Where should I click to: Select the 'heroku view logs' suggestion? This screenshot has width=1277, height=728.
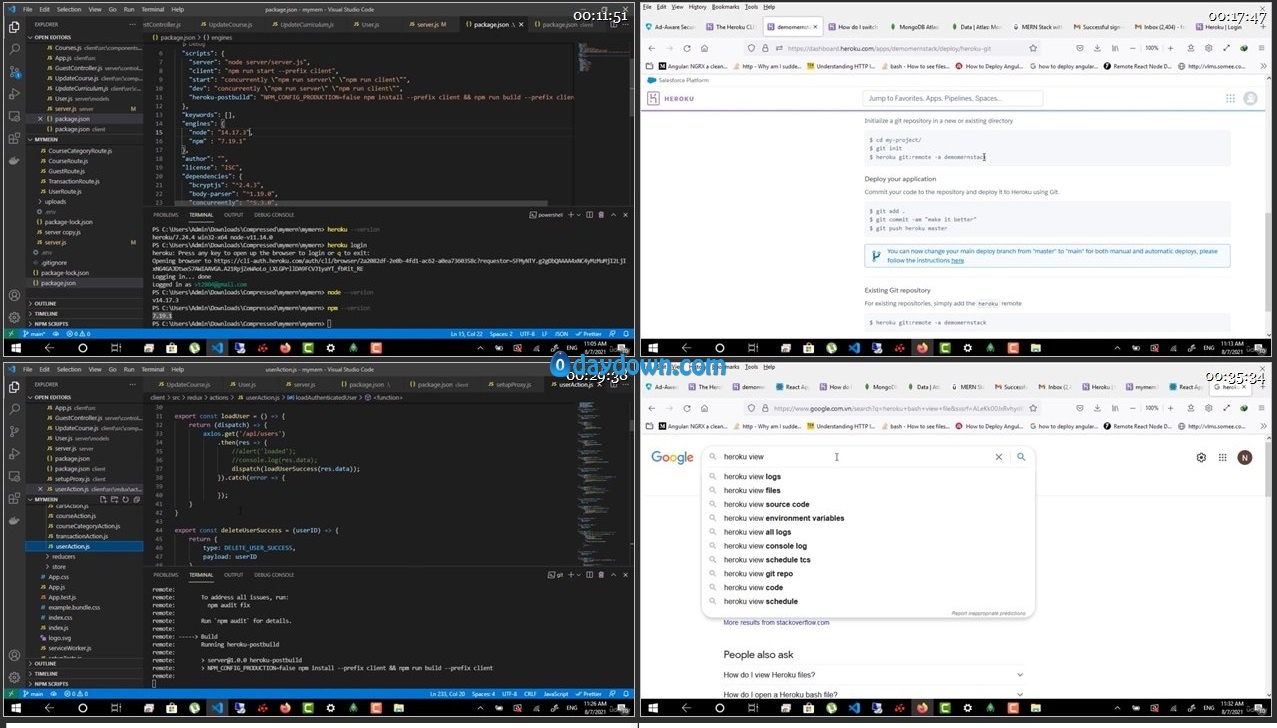coord(752,477)
